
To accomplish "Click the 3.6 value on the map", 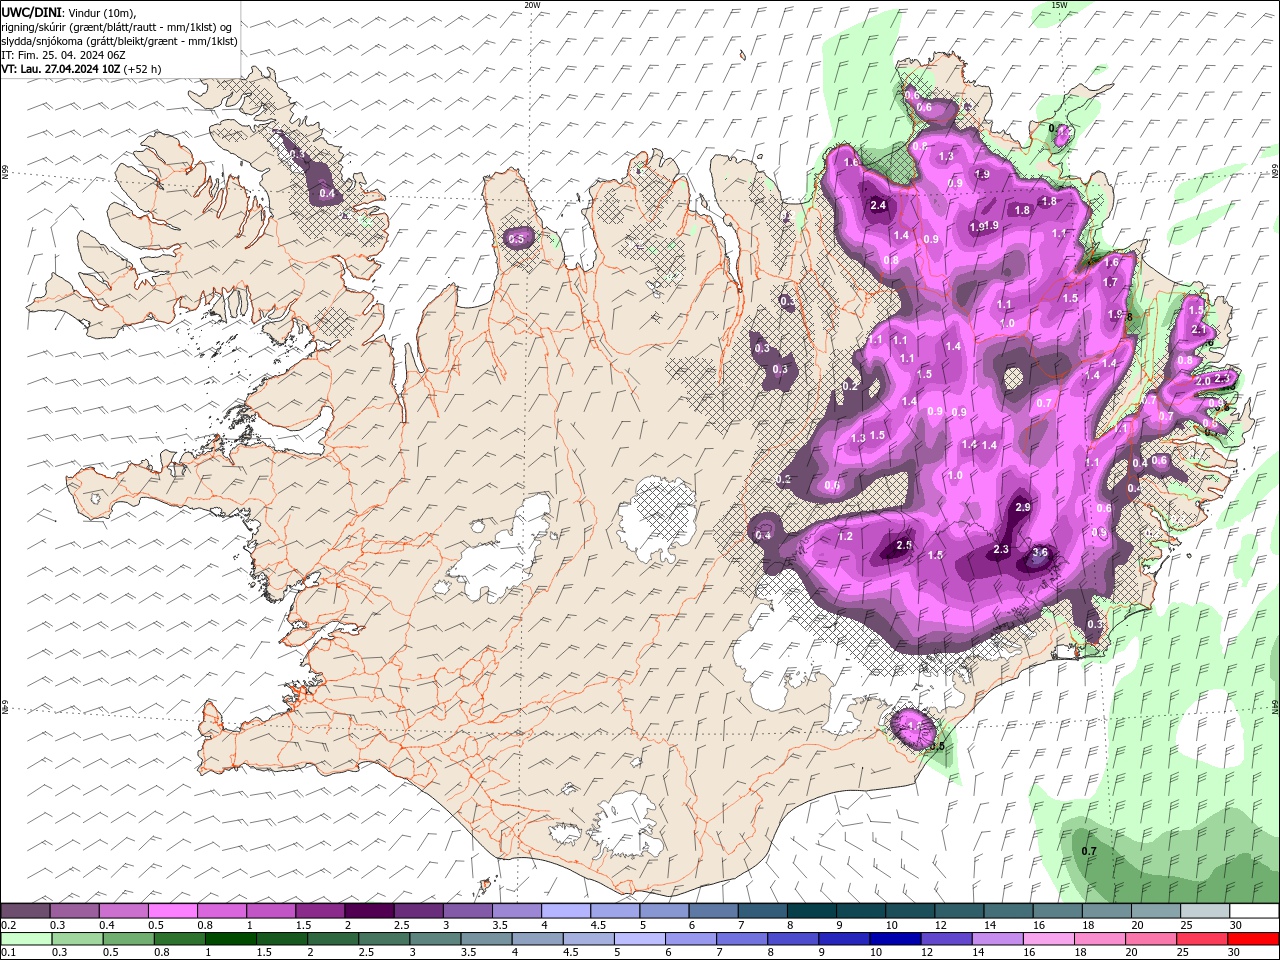I will click(1040, 553).
